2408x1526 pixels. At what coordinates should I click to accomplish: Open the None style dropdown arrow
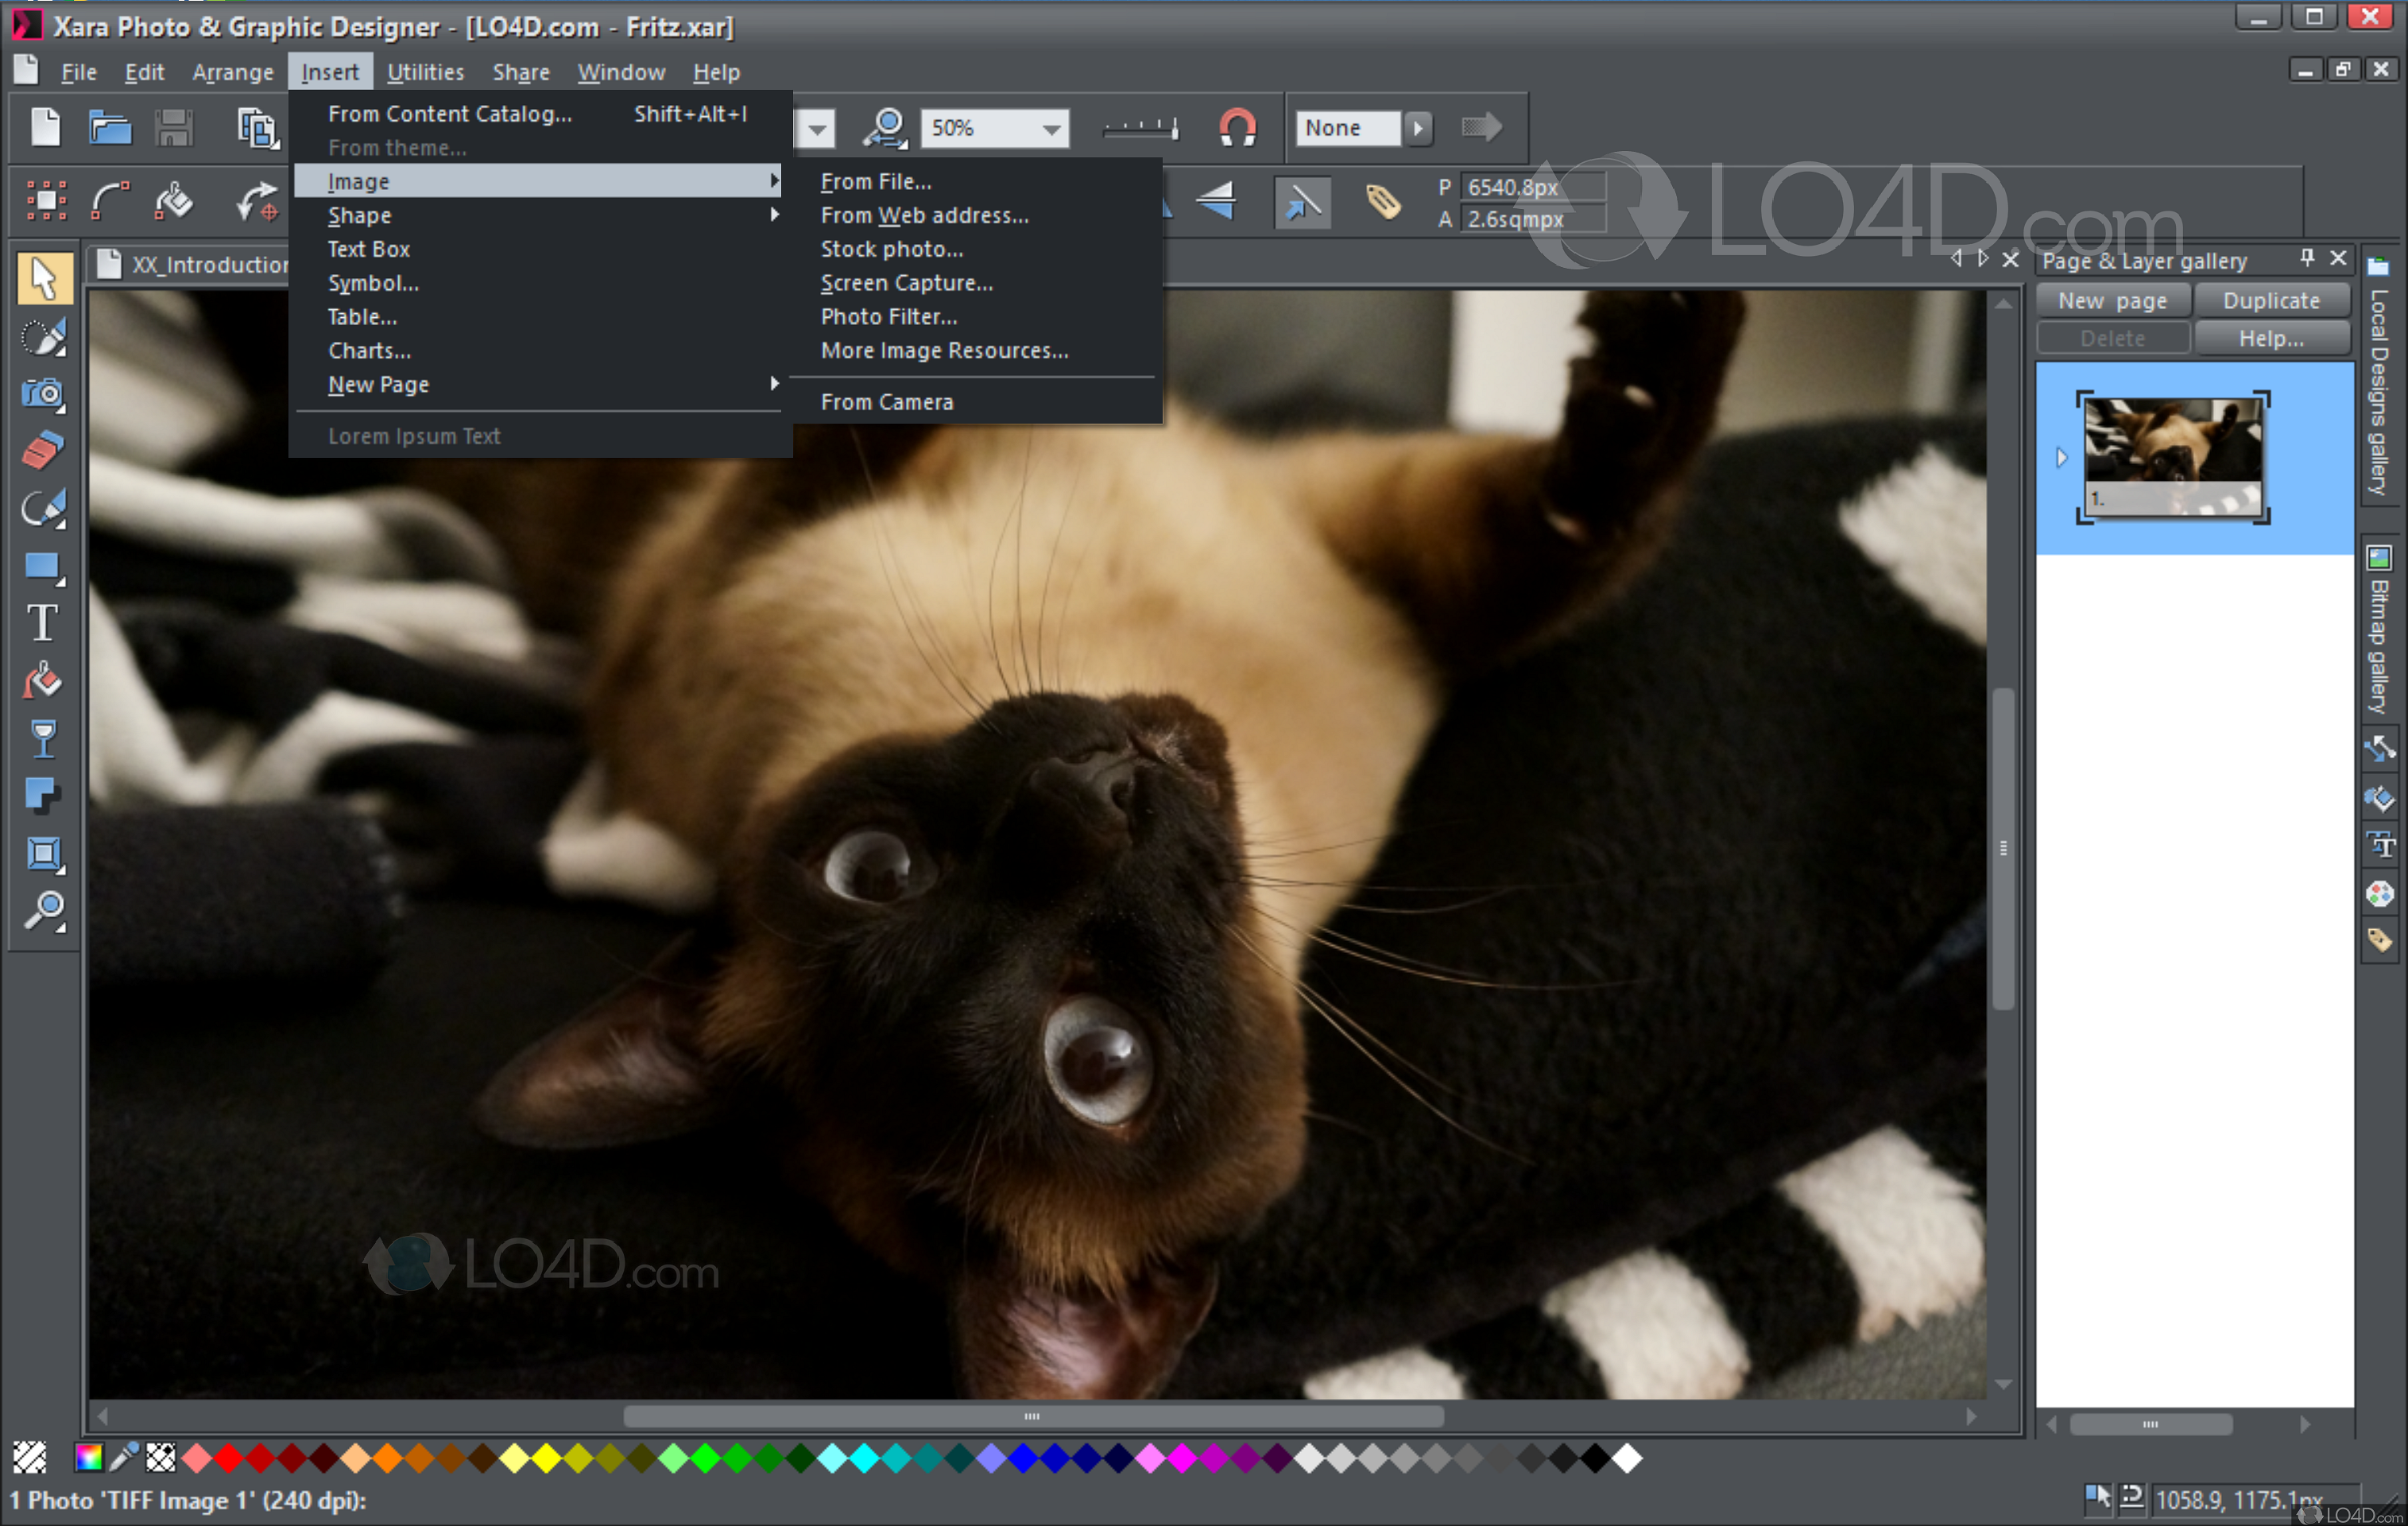(1417, 128)
